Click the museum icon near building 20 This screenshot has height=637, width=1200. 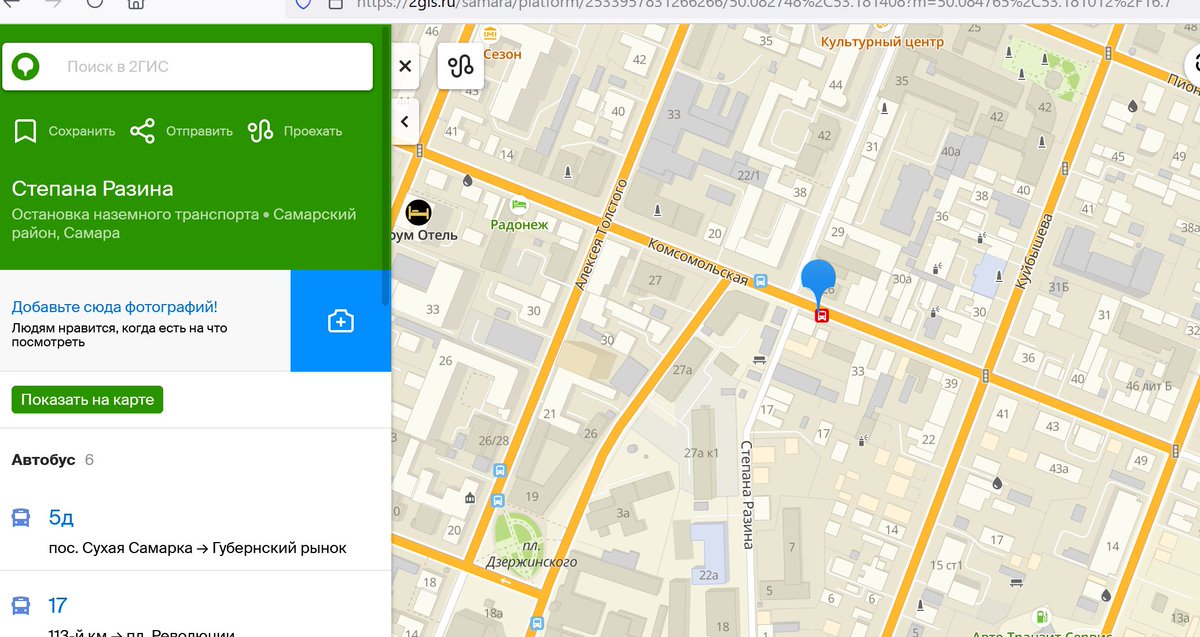coord(470,498)
